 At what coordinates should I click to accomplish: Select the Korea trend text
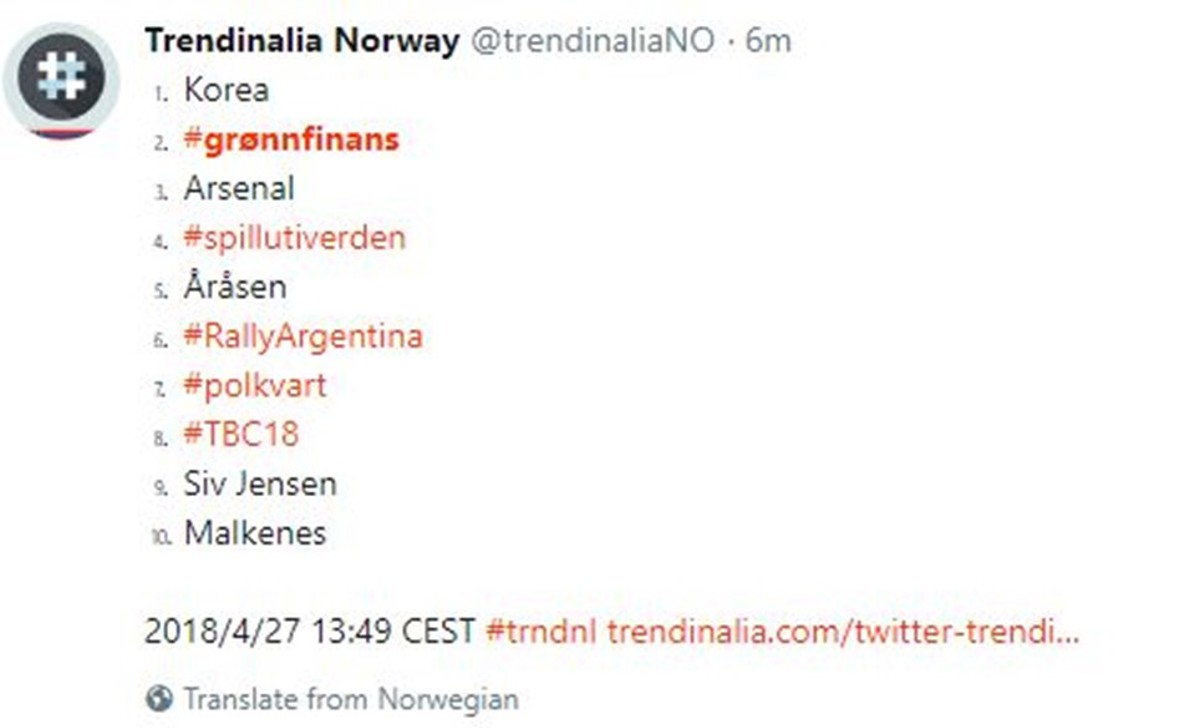[225, 89]
